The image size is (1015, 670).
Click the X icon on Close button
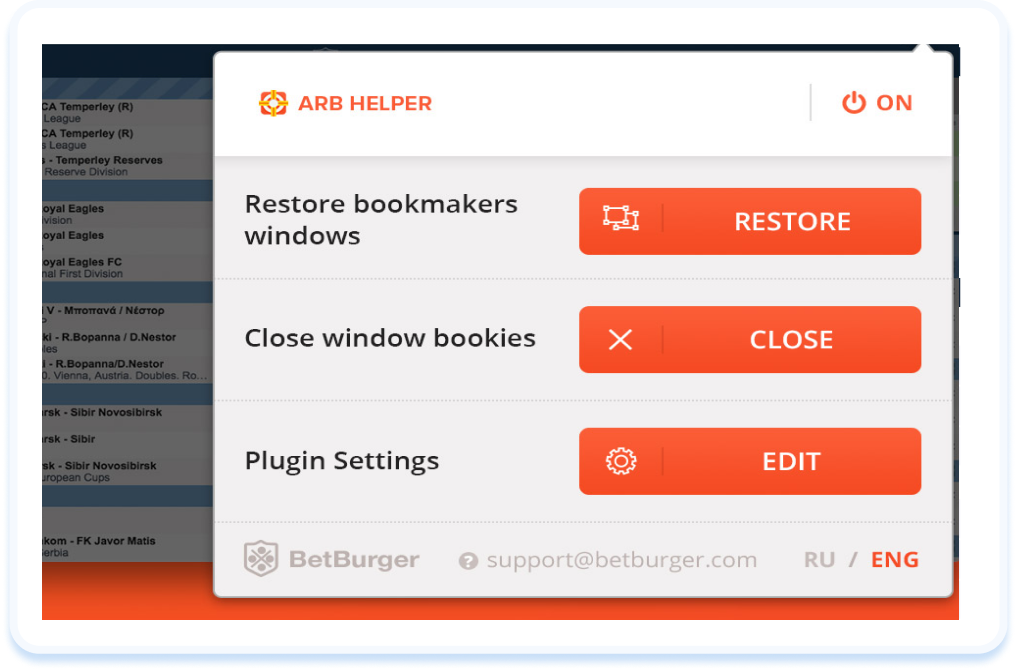620,339
